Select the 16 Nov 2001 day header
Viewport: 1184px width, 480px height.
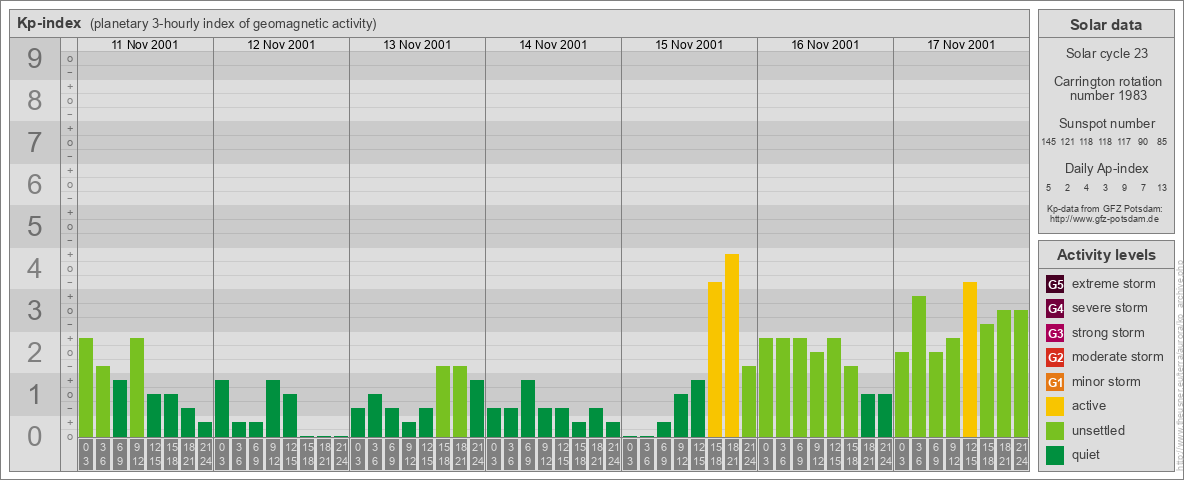click(x=825, y=45)
